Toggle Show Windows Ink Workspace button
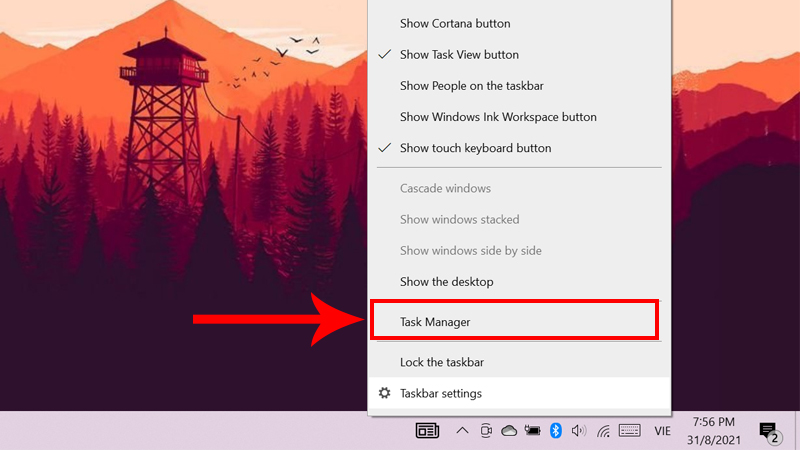 (519, 117)
